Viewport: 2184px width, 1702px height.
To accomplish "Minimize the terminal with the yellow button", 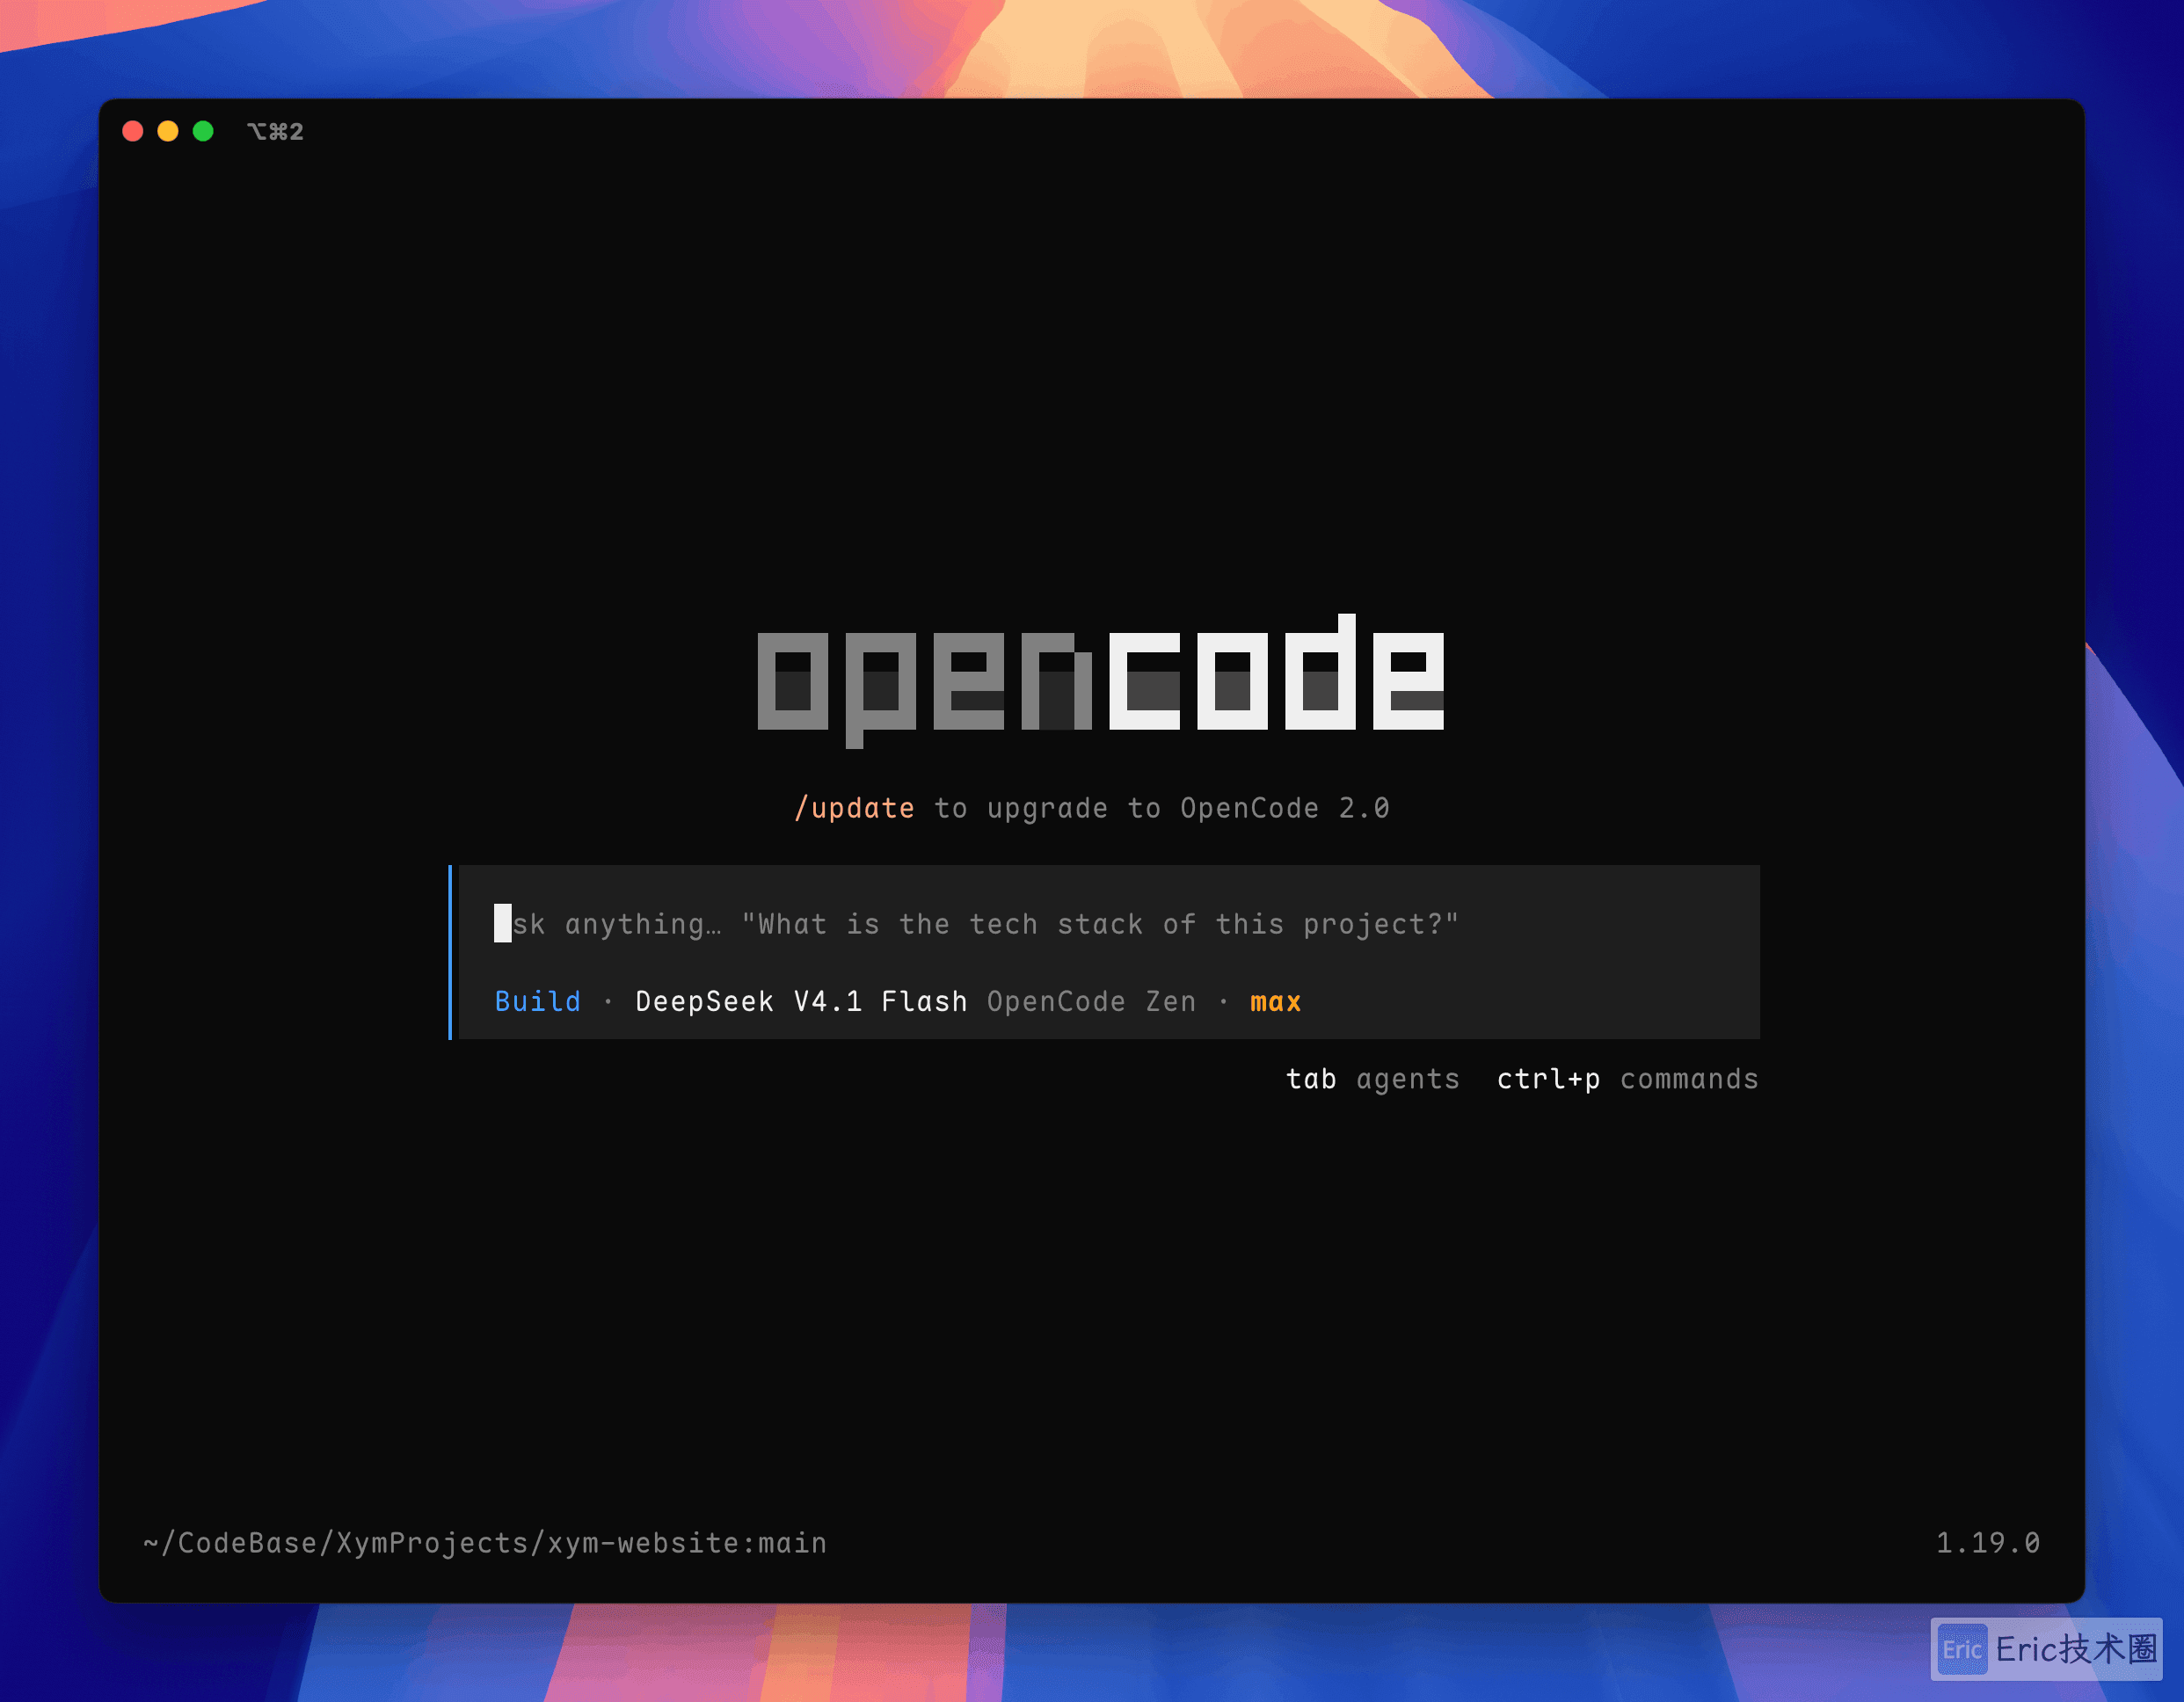I will pyautogui.click(x=168, y=131).
